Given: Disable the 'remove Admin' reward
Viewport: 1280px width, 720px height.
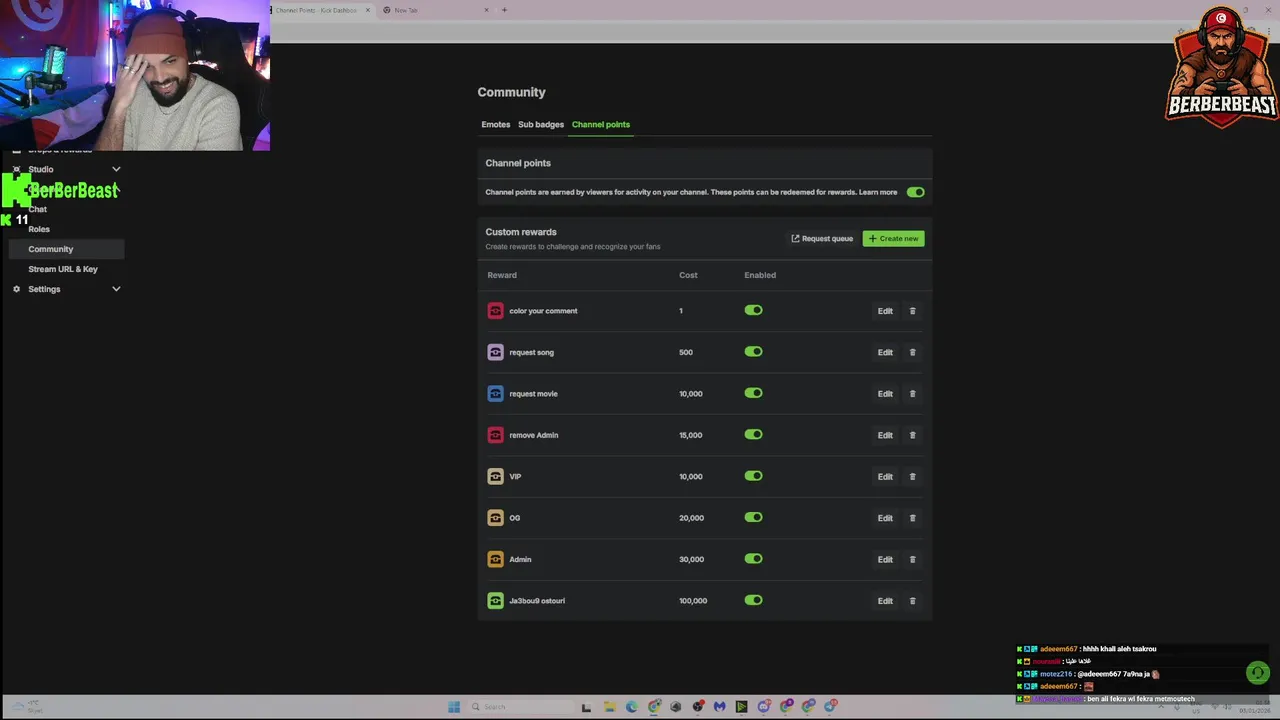Looking at the screenshot, I should tap(753, 435).
